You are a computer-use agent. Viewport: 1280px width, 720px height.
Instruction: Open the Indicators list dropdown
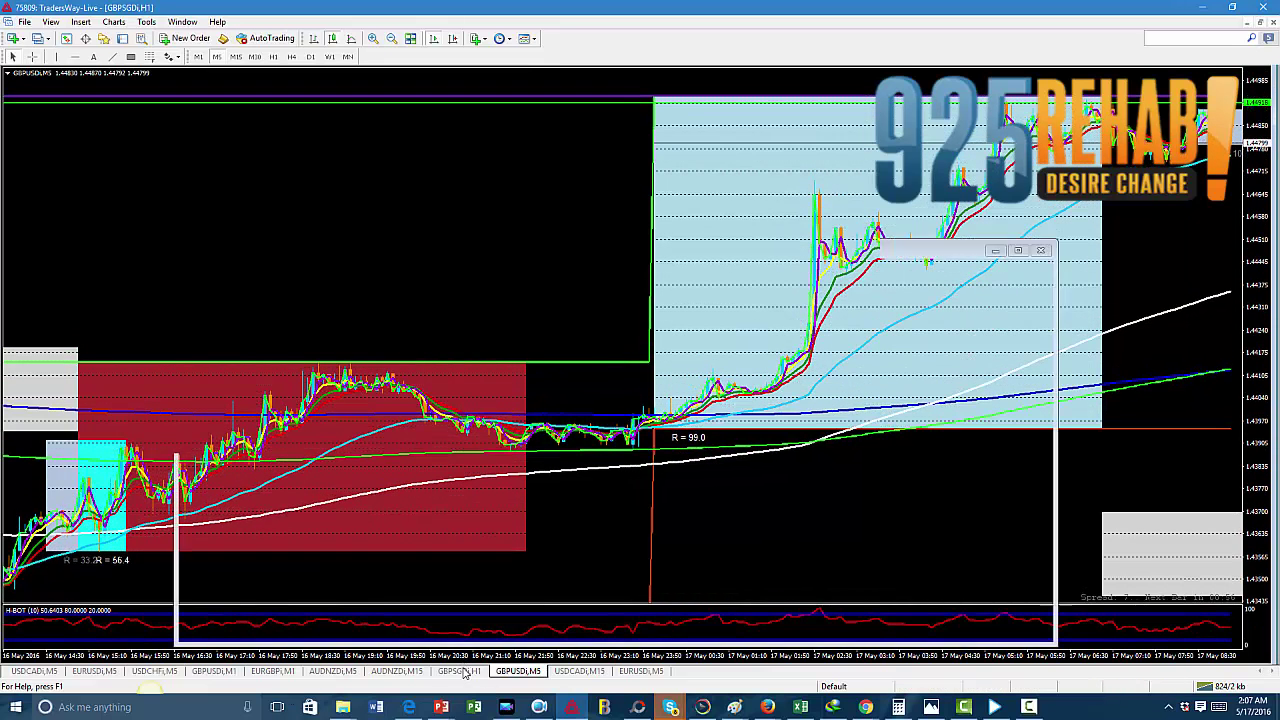[x=479, y=39]
